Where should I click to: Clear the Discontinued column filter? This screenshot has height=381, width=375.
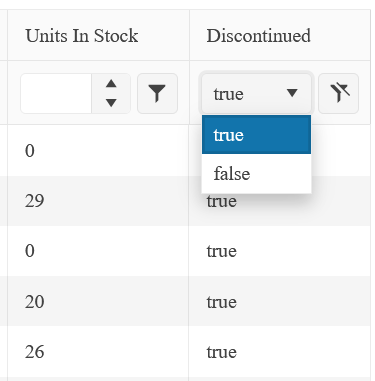coord(338,93)
